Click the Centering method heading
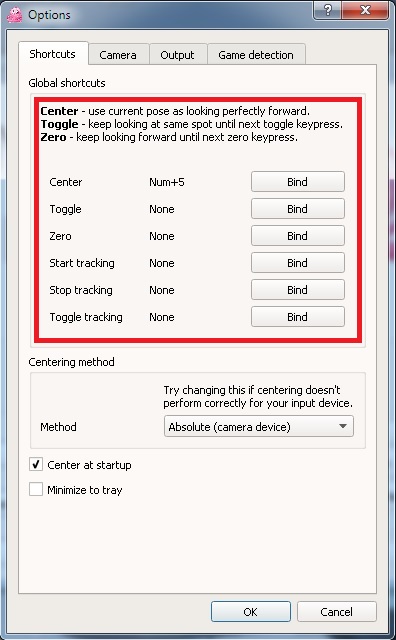Screen dimensions: 396x640 [x=71, y=362]
